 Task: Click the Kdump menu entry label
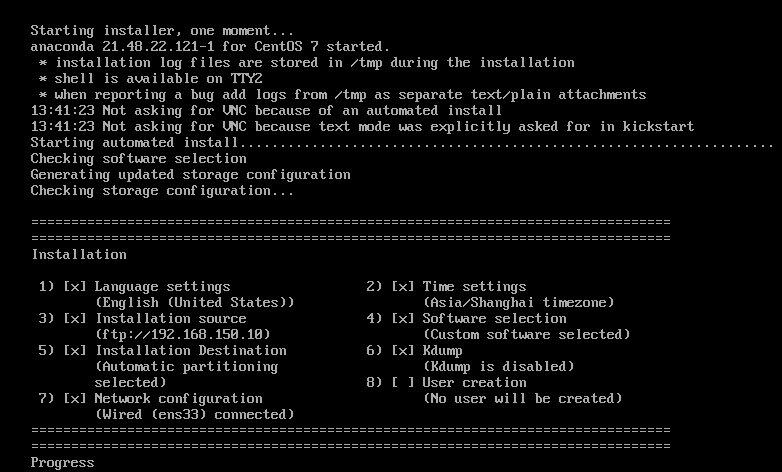tap(442, 351)
